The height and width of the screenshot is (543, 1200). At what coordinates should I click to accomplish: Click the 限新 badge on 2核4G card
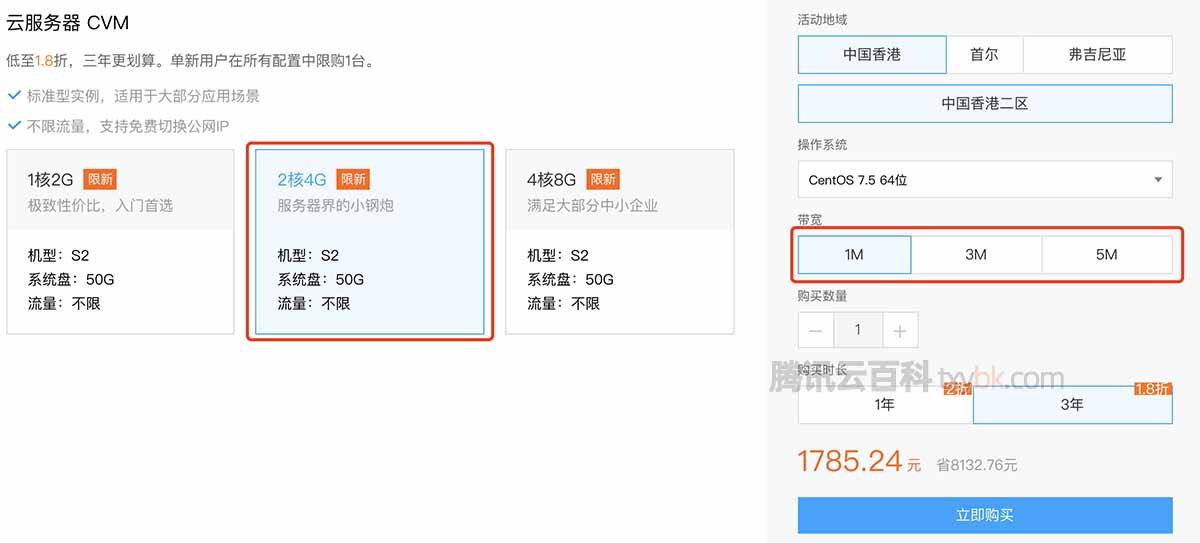pos(353,180)
